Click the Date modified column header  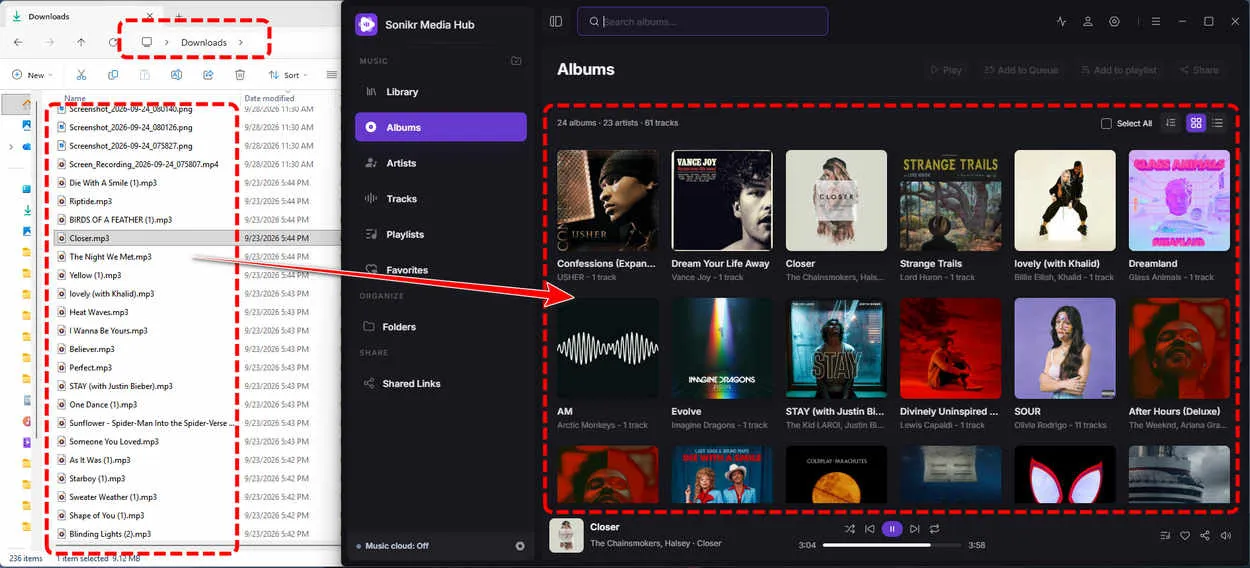[269, 98]
